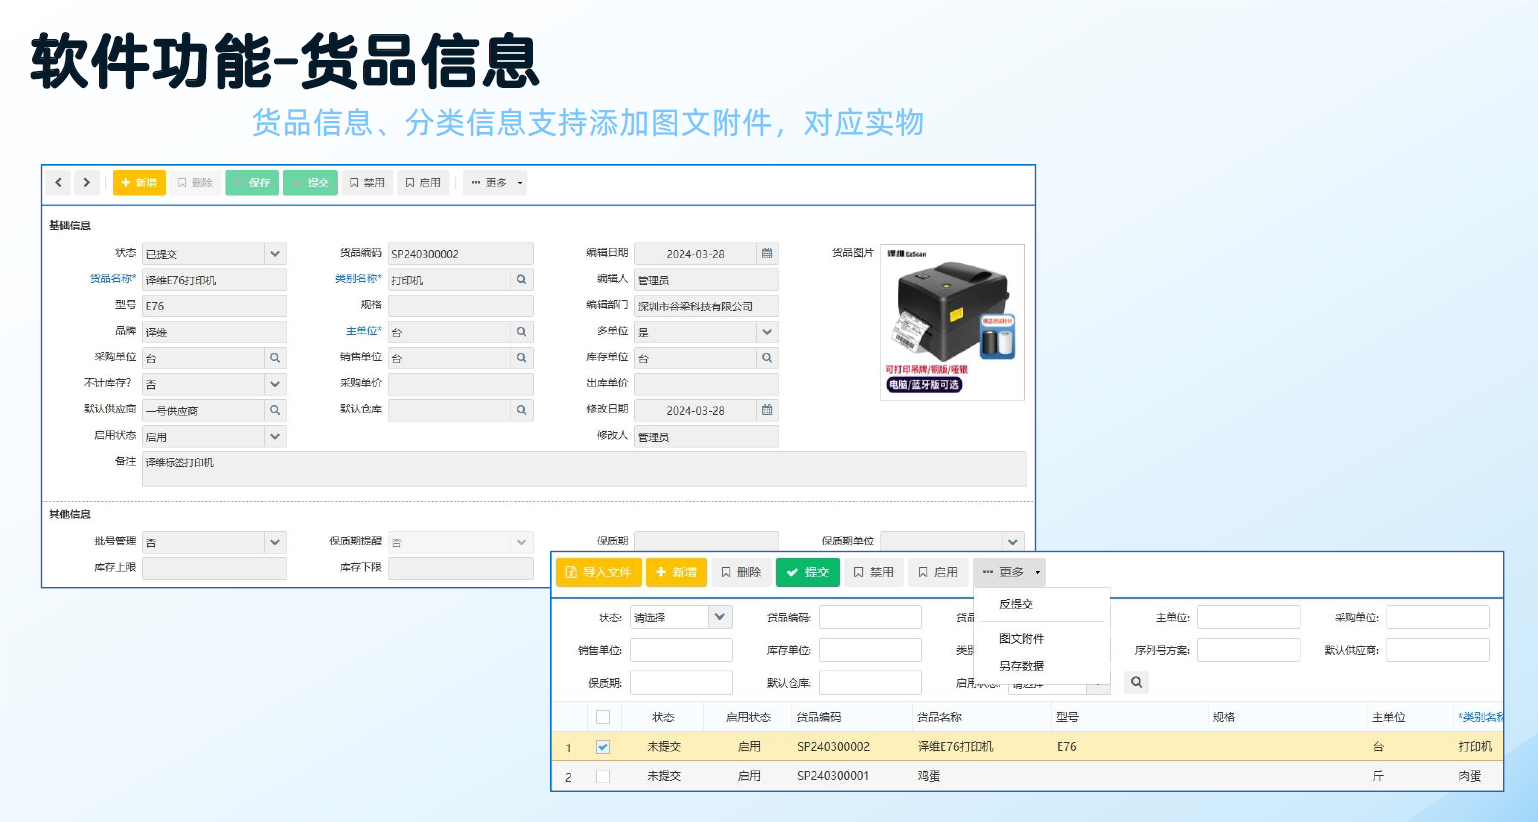The height and width of the screenshot is (822, 1538).
Task: Toggle the 更多 menu in the list window
Action: click(1010, 572)
